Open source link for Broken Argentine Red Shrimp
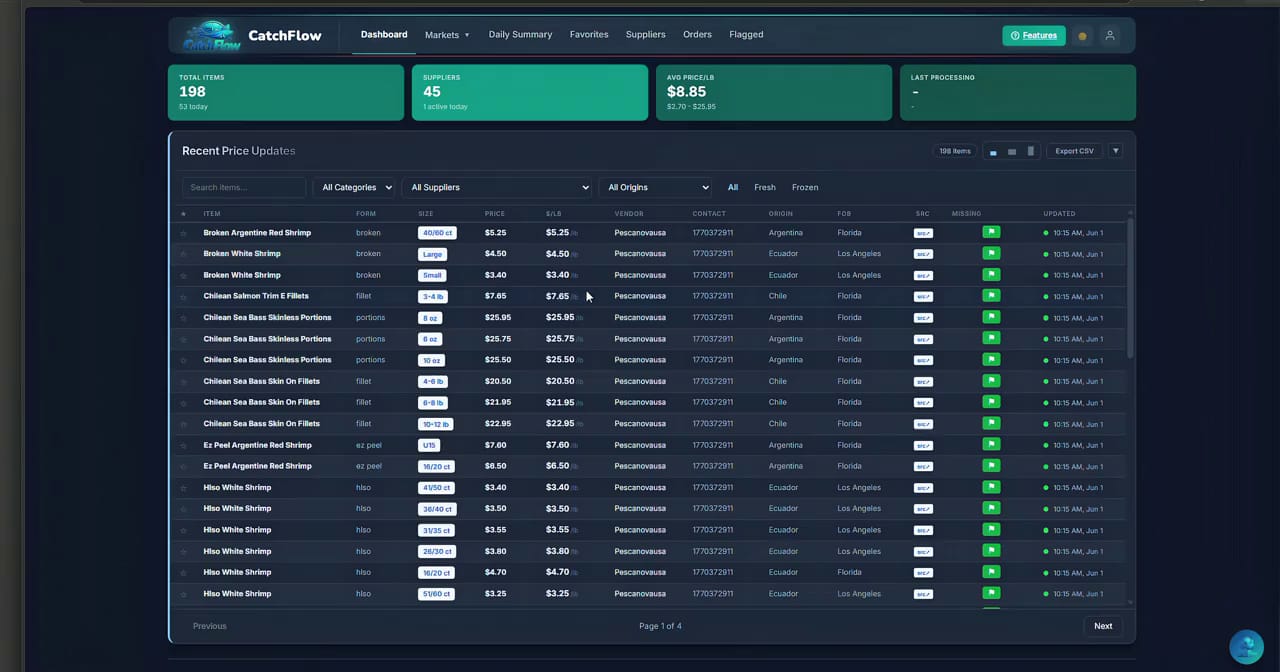The height and width of the screenshot is (672, 1280). [923, 233]
